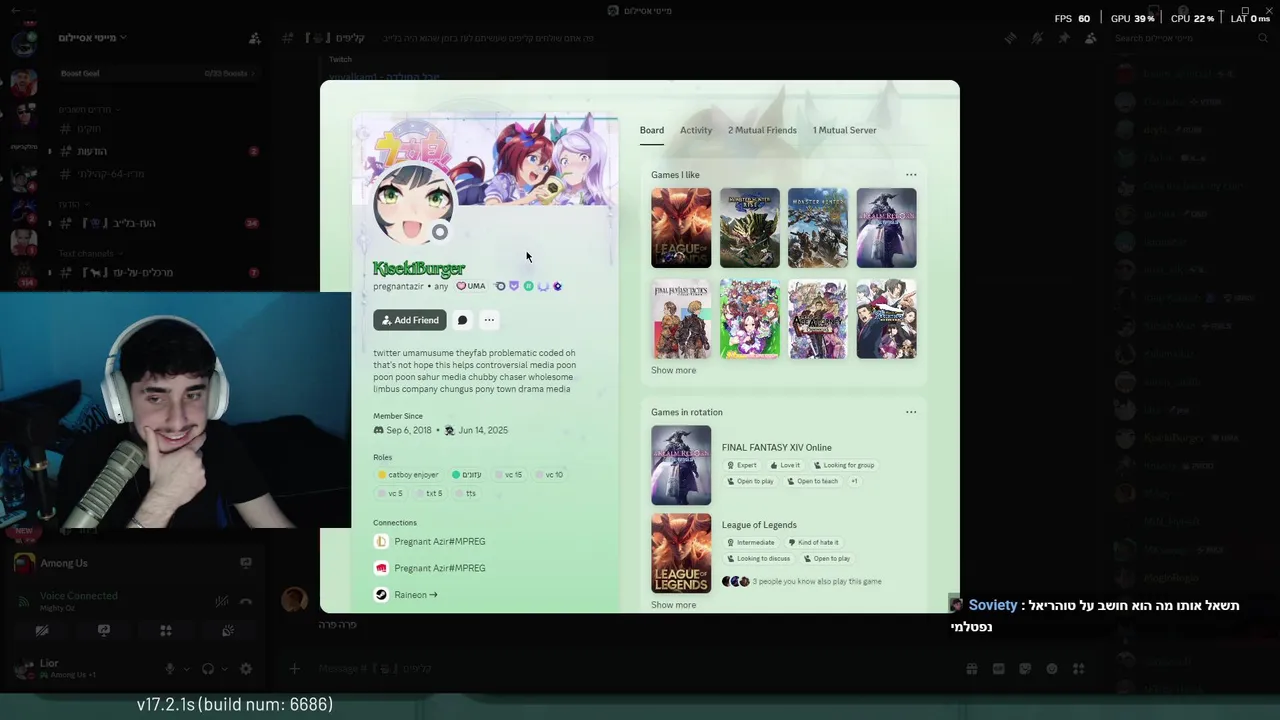The height and width of the screenshot is (720, 1280).
Task: Expand the +1 tag for FINAL FANTASY XIV
Action: pos(854,481)
